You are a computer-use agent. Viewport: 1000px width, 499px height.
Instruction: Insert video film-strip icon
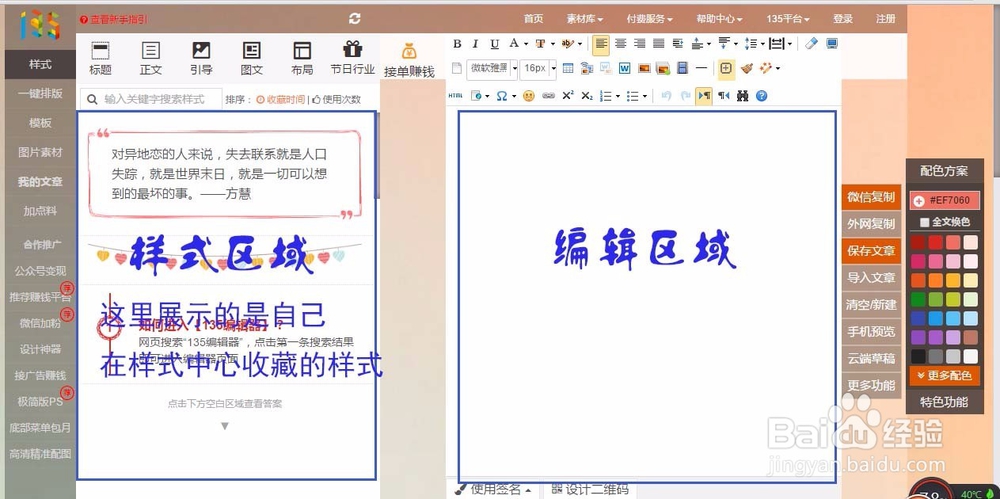pos(682,68)
